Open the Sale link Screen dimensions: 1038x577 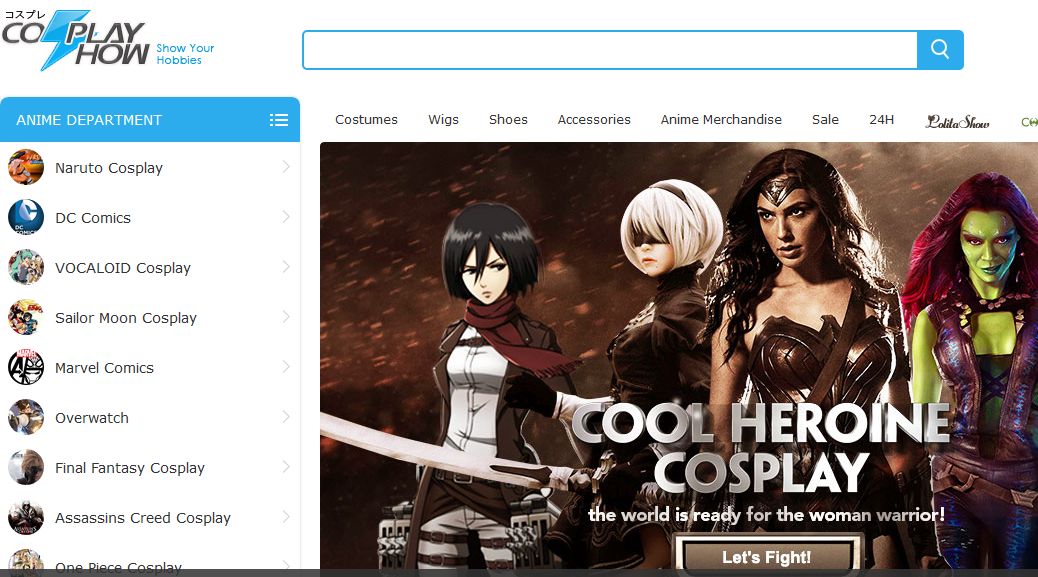(x=825, y=120)
